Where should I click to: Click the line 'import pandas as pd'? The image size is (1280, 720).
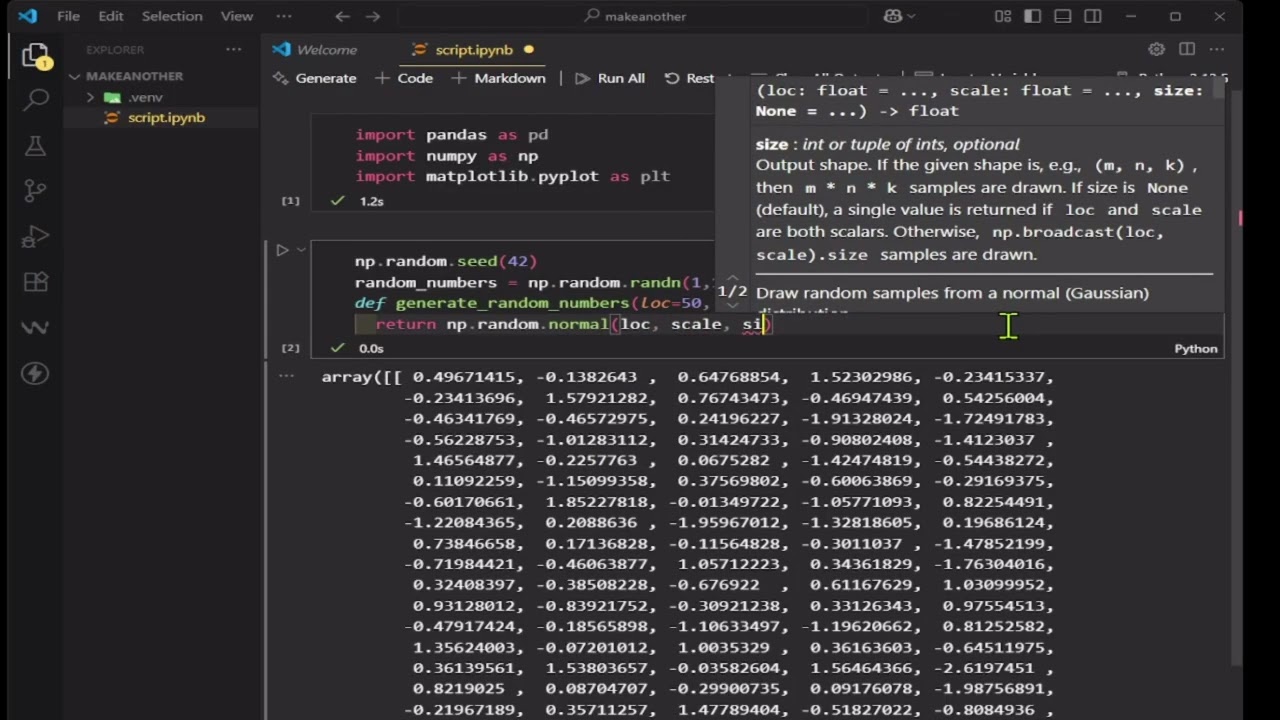tap(452, 134)
